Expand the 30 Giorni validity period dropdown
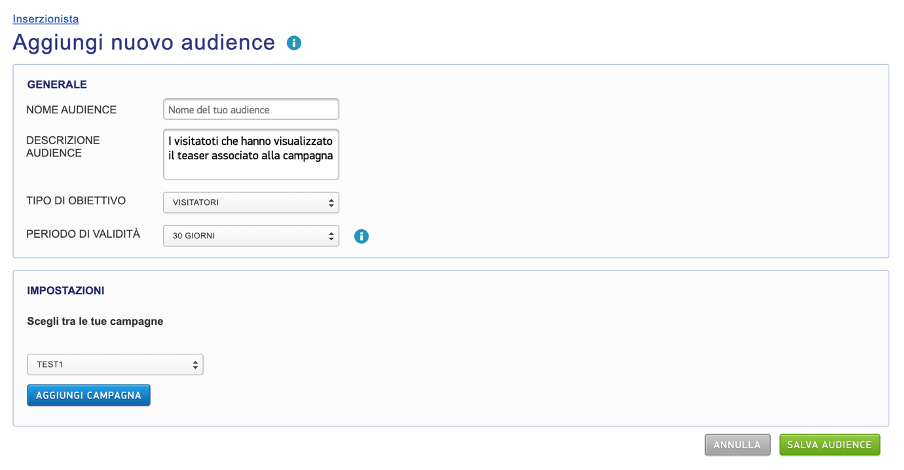 click(251, 236)
